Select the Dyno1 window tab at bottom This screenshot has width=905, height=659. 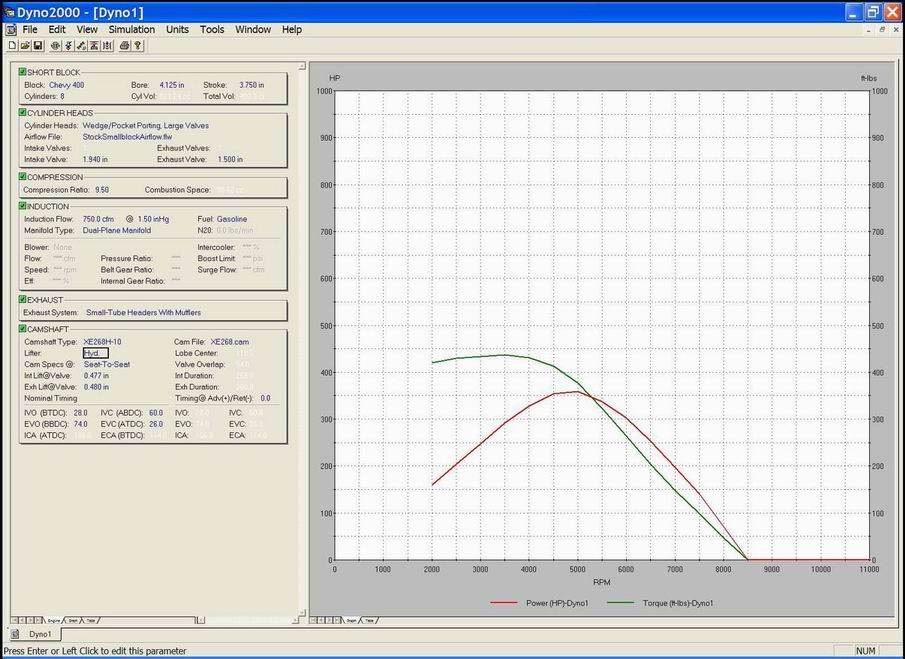(x=40, y=635)
